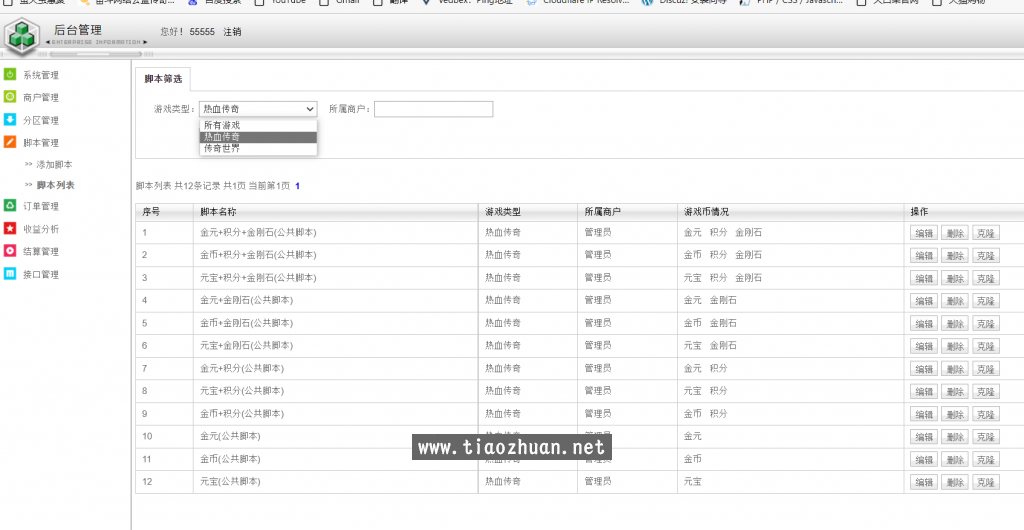Click 编辑 button for script row 1
This screenshot has height=530, width=1024.
coord(923,233)
